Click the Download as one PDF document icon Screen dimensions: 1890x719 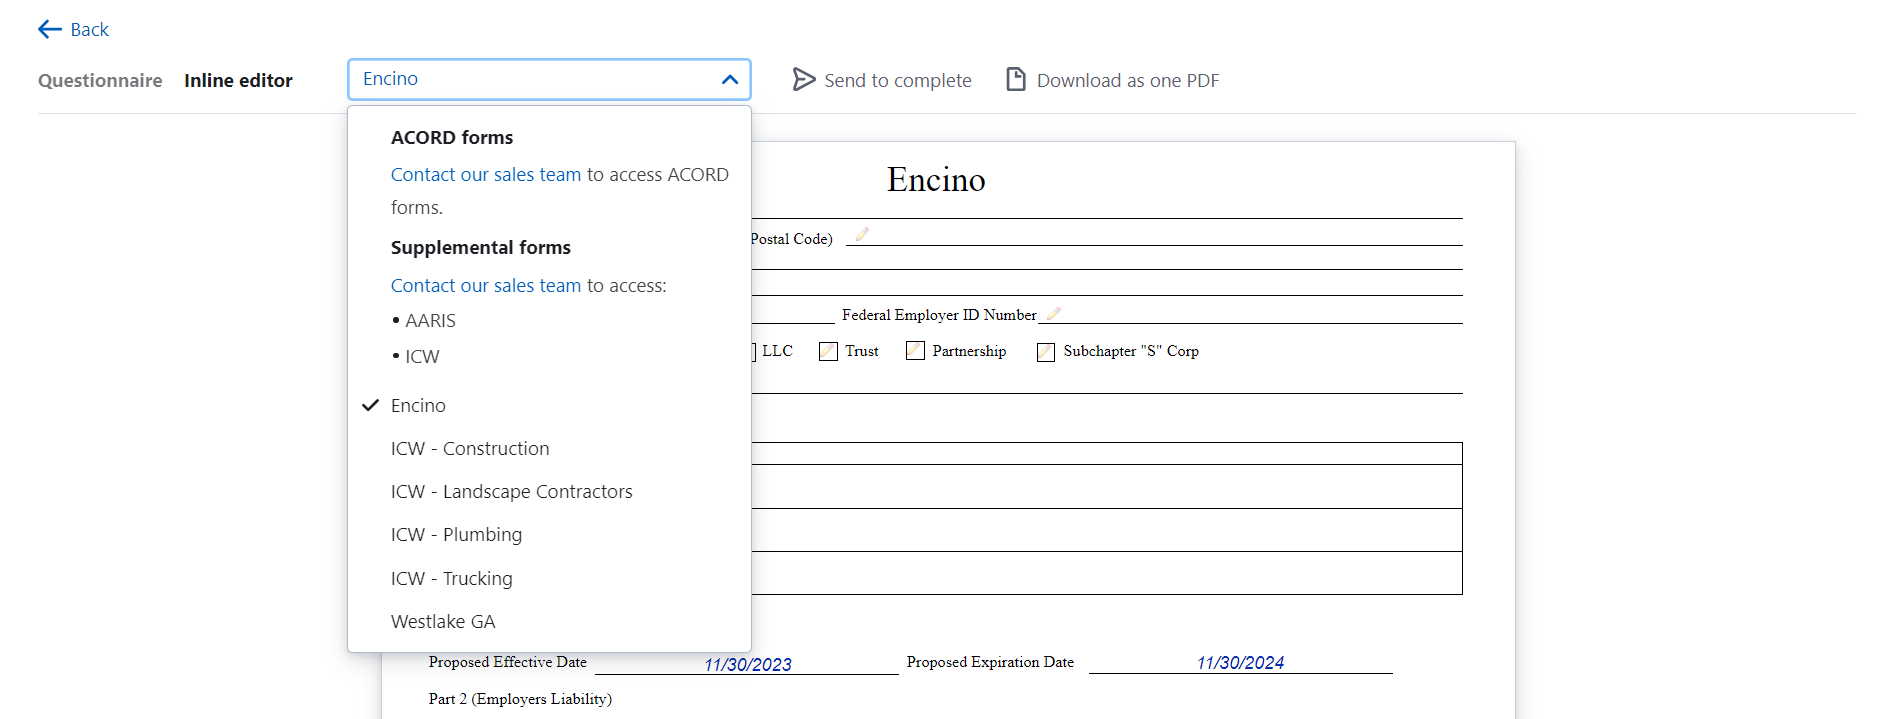pos(1015,80)
